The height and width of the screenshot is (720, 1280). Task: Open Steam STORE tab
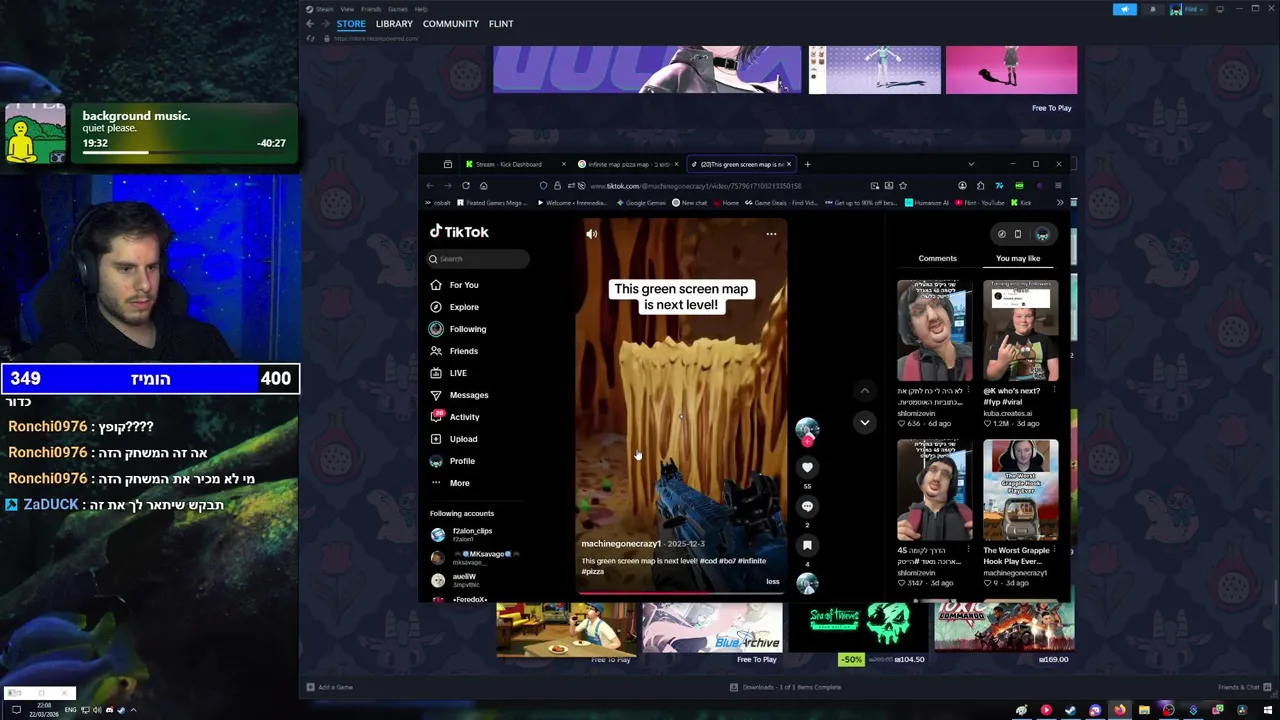(350, 24)
